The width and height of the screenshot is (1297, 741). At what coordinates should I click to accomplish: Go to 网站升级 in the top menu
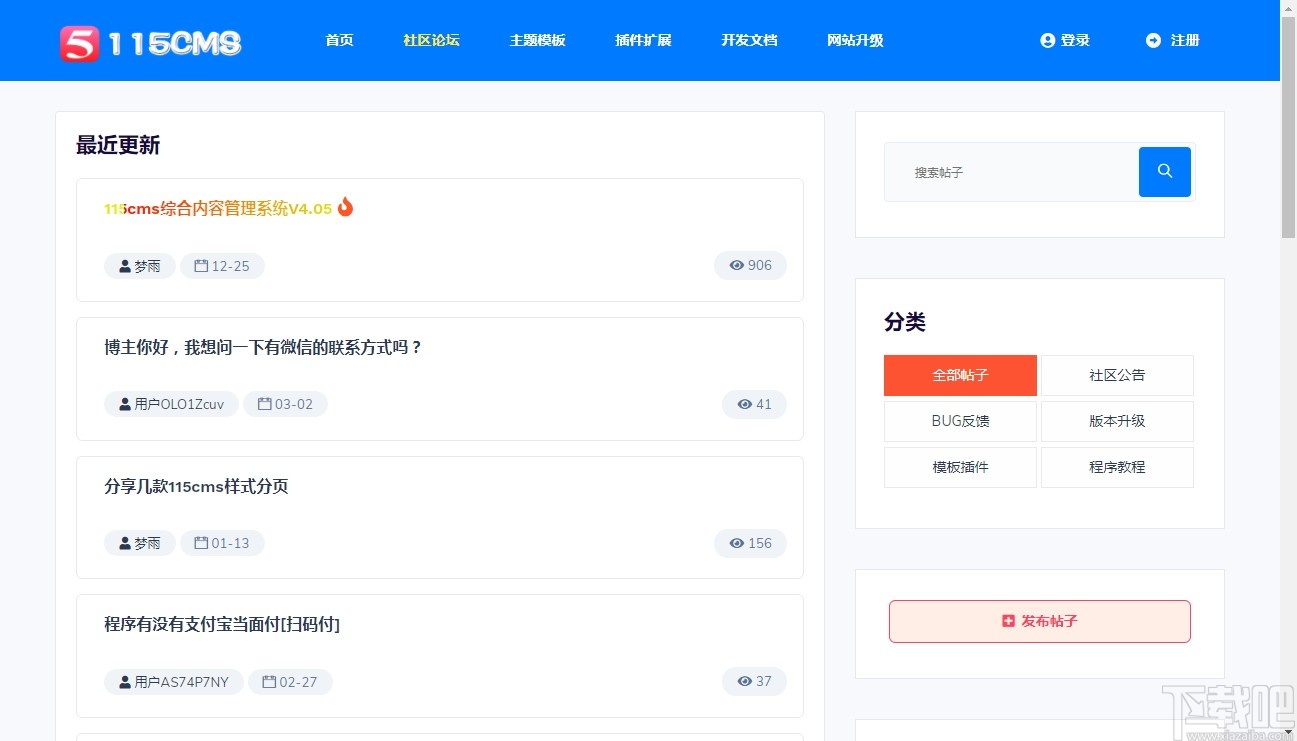coord(855,41)
